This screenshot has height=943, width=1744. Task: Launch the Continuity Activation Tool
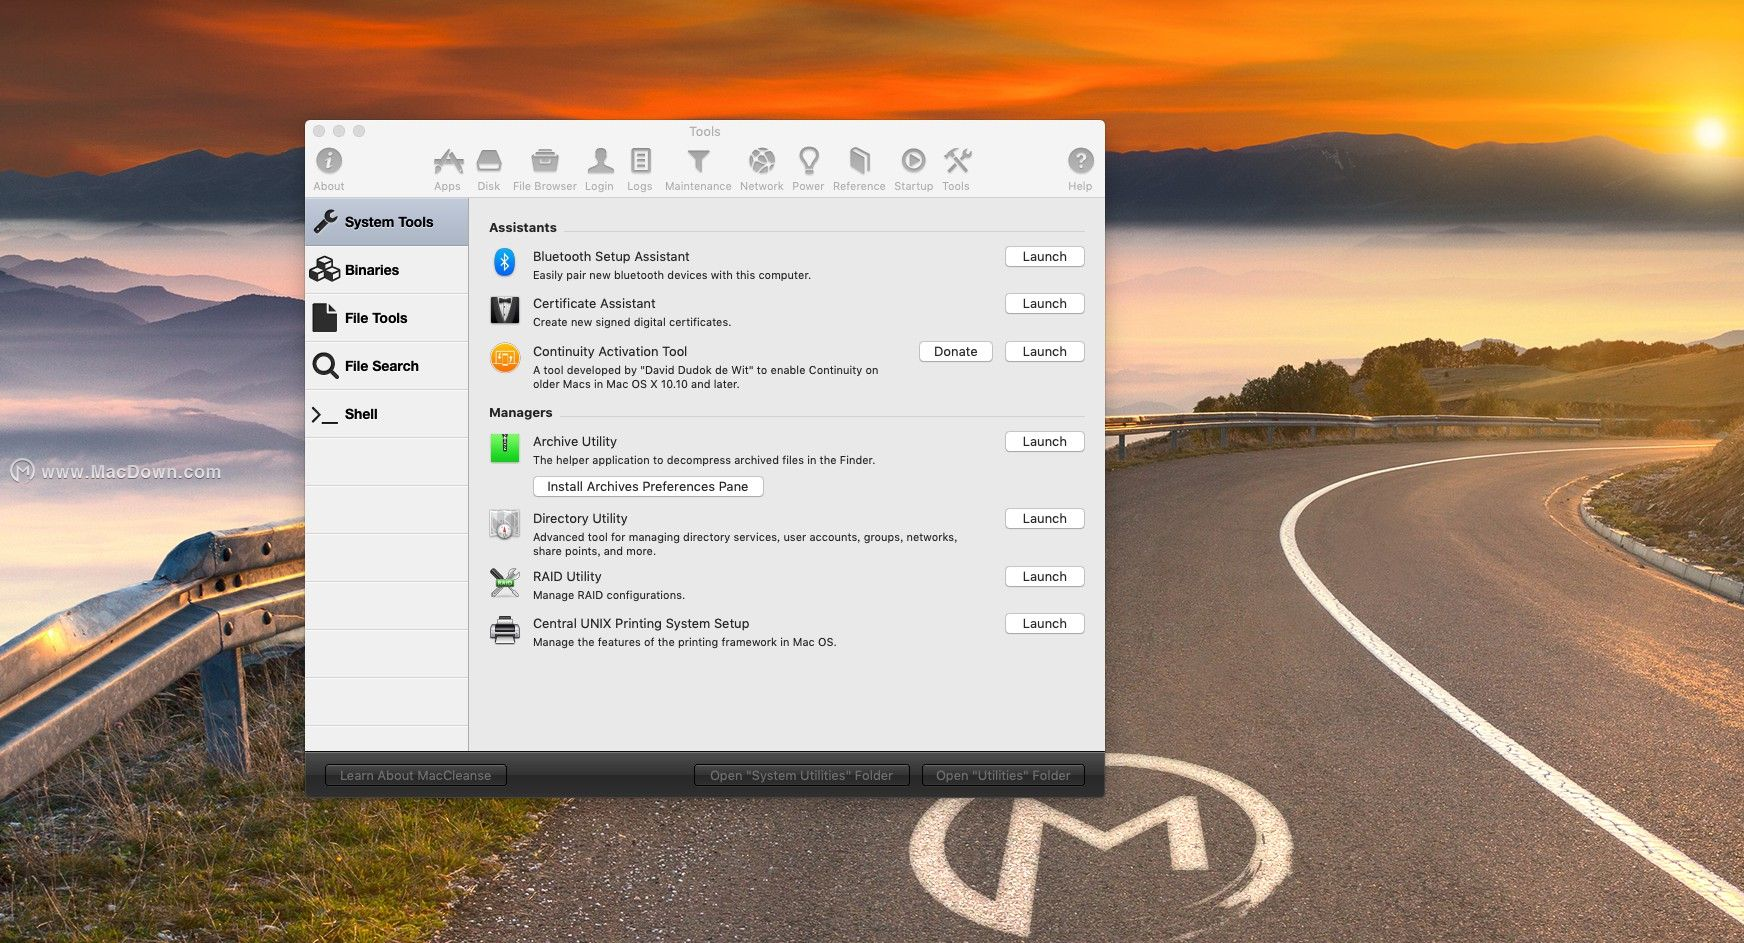(x=1045, y=352)
